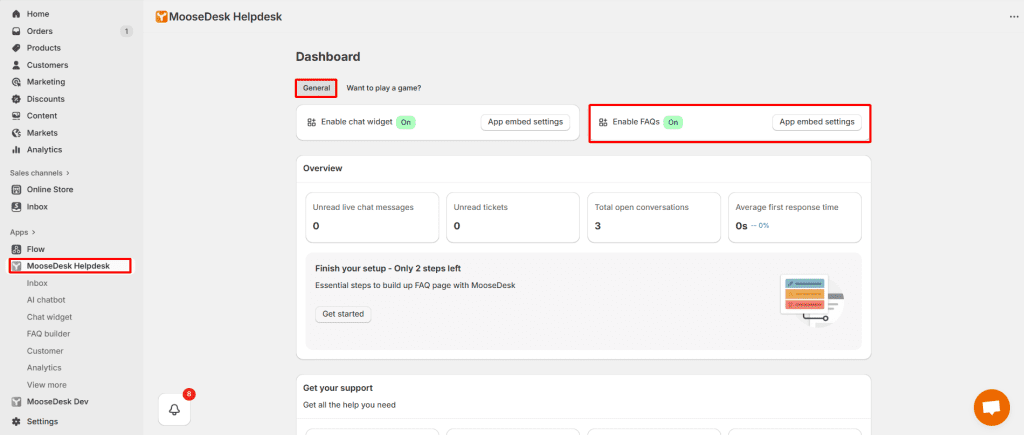This screenshot has height=435, width=1024.
Task: Click the Analytics bar chart icon
Action: (x=16, y=150)
